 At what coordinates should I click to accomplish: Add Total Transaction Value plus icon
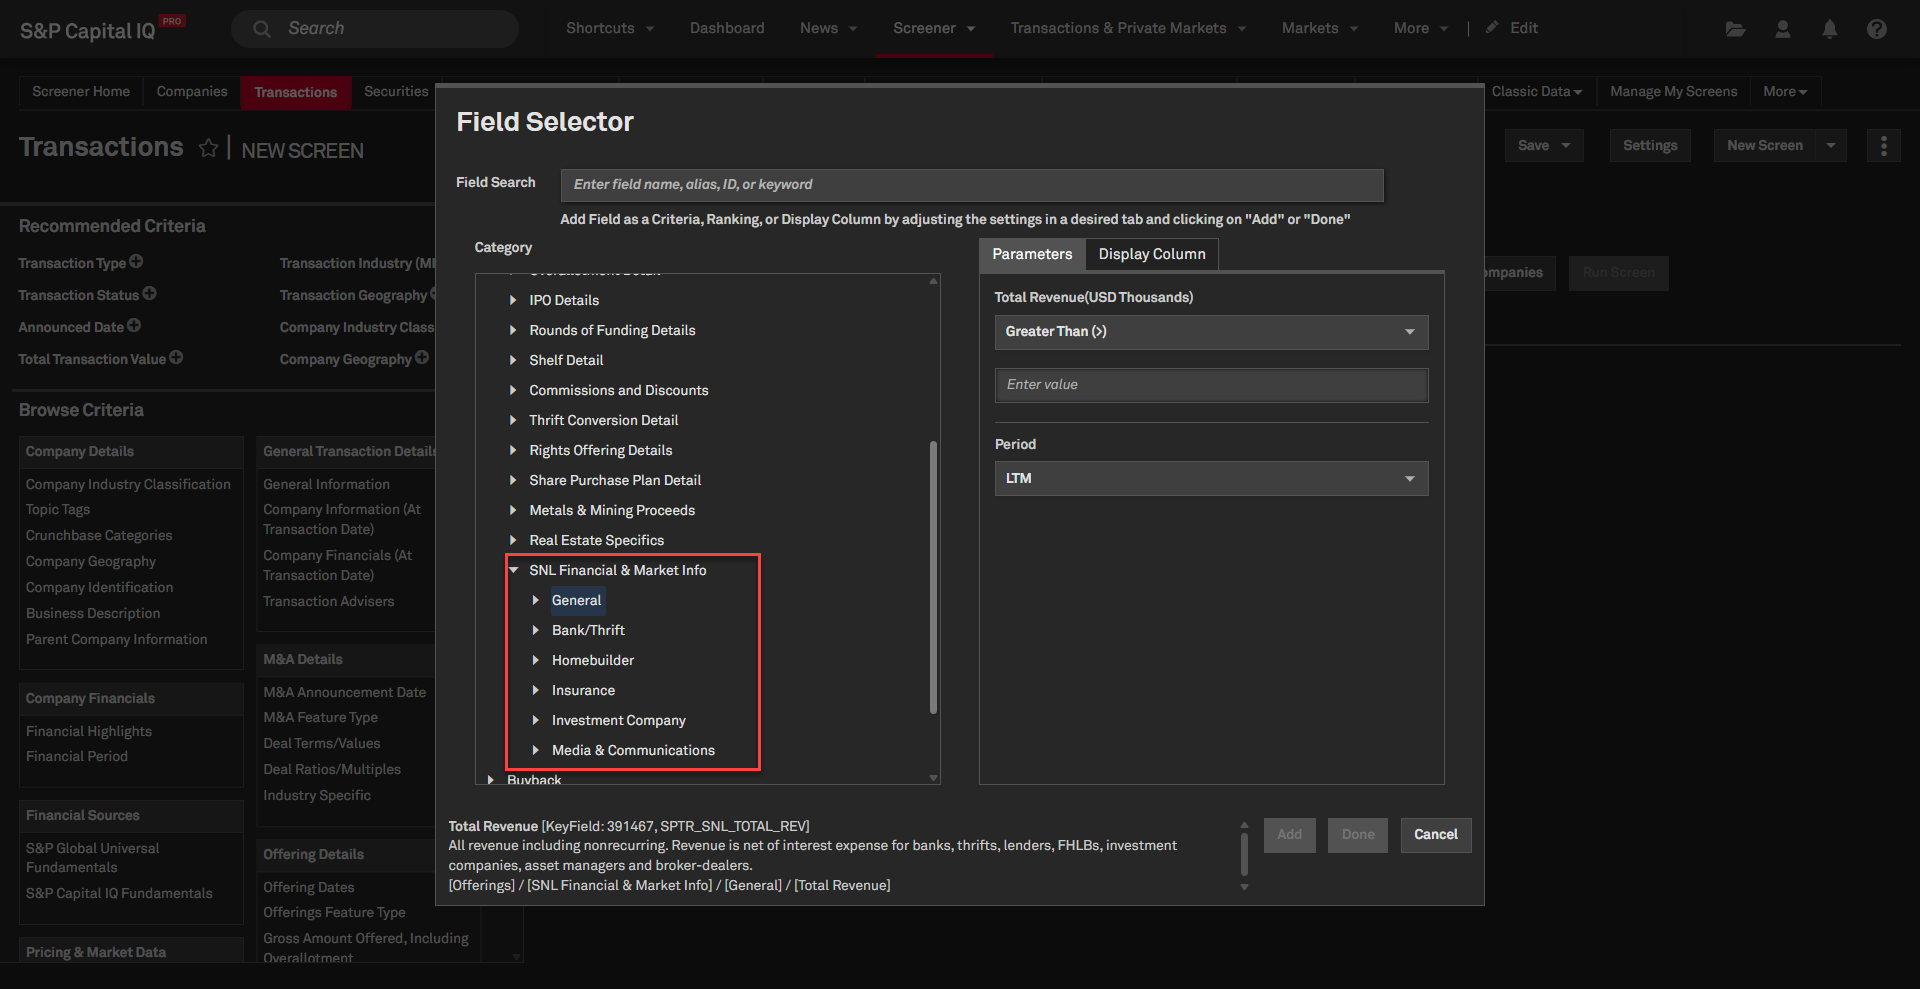click(x=176, y=357)
